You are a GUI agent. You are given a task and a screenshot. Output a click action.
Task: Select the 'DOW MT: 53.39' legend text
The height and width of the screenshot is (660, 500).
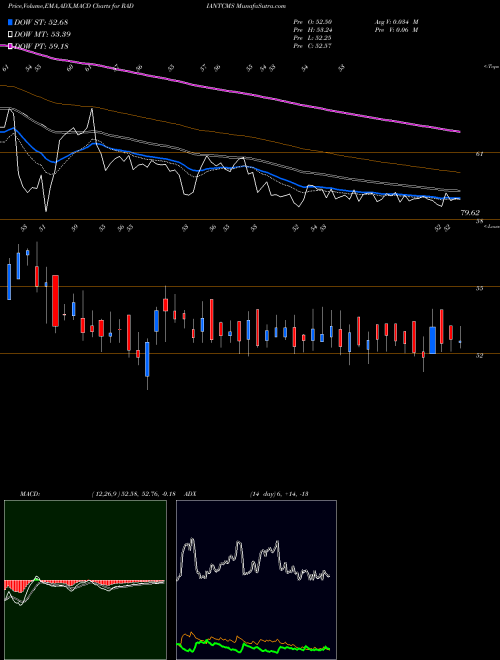[x=43, y=35]
